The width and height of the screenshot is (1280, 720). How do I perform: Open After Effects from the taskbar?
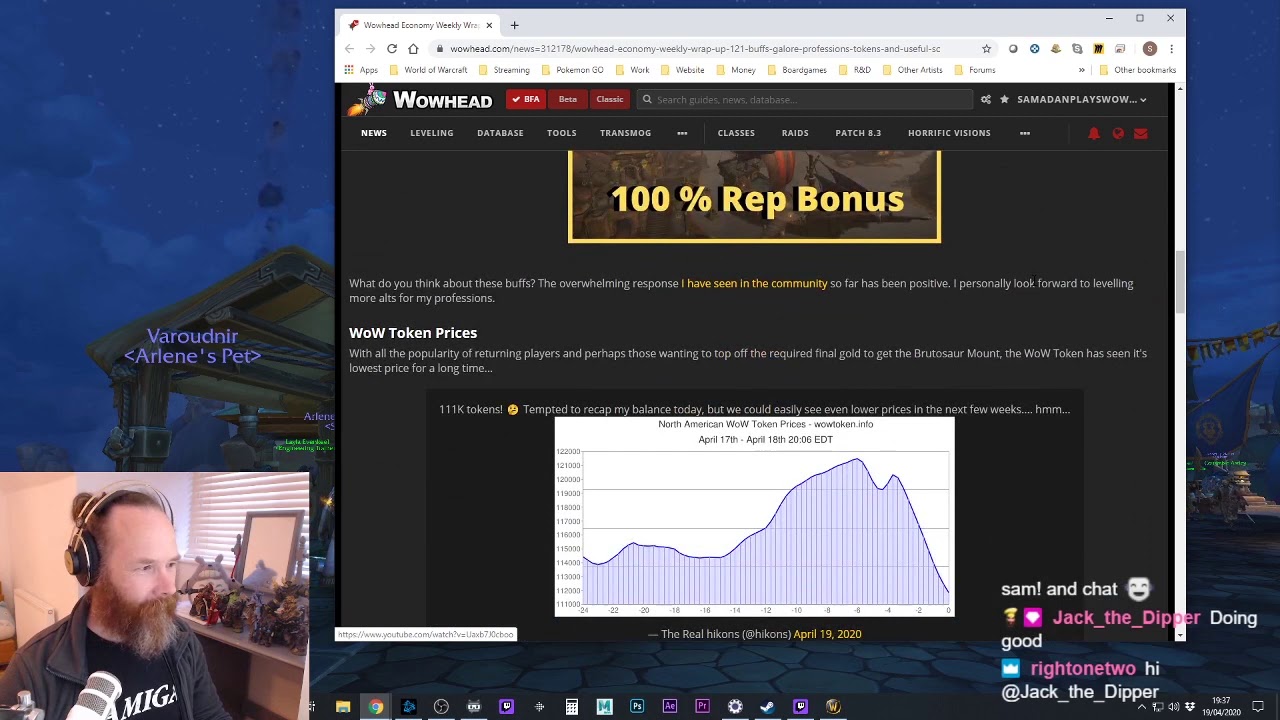[x=670, y=707]
